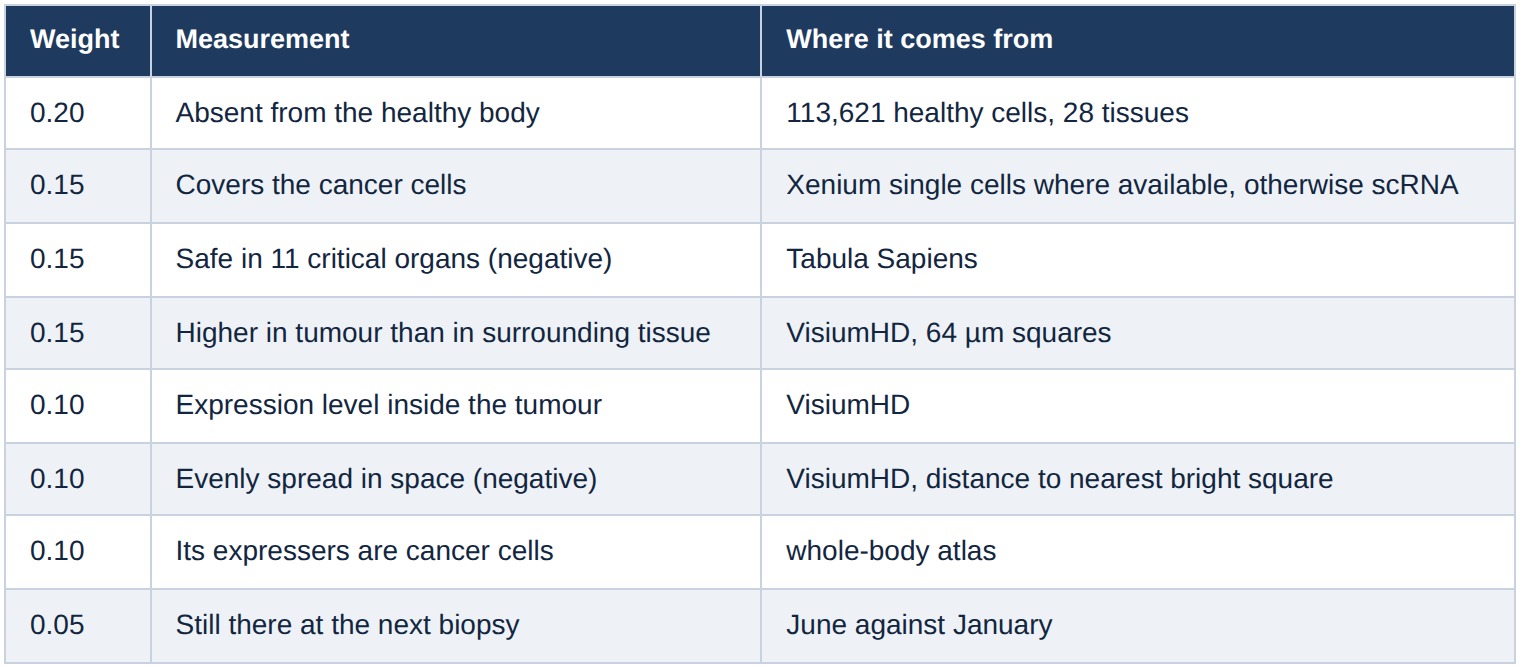Click the '113,621 healthy cells, 28 tissues' cell
Screen dimensions: 1520x668
click(1138, 113)
